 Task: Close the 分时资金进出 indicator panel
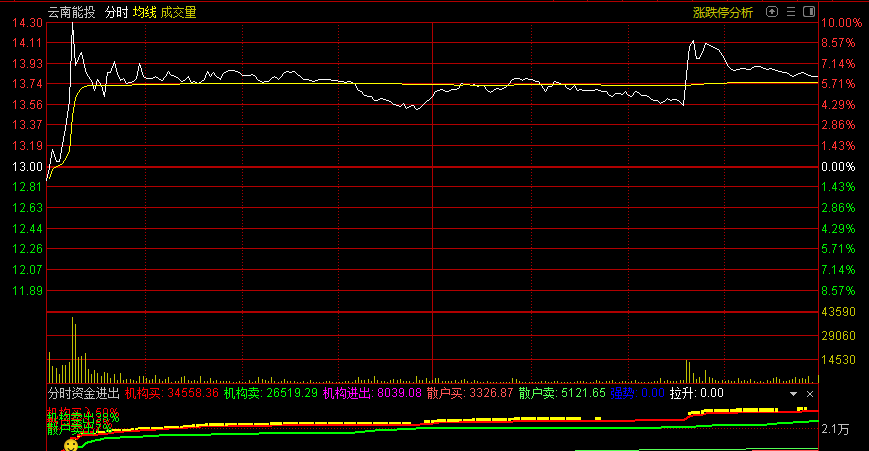[x=809, y=394]
